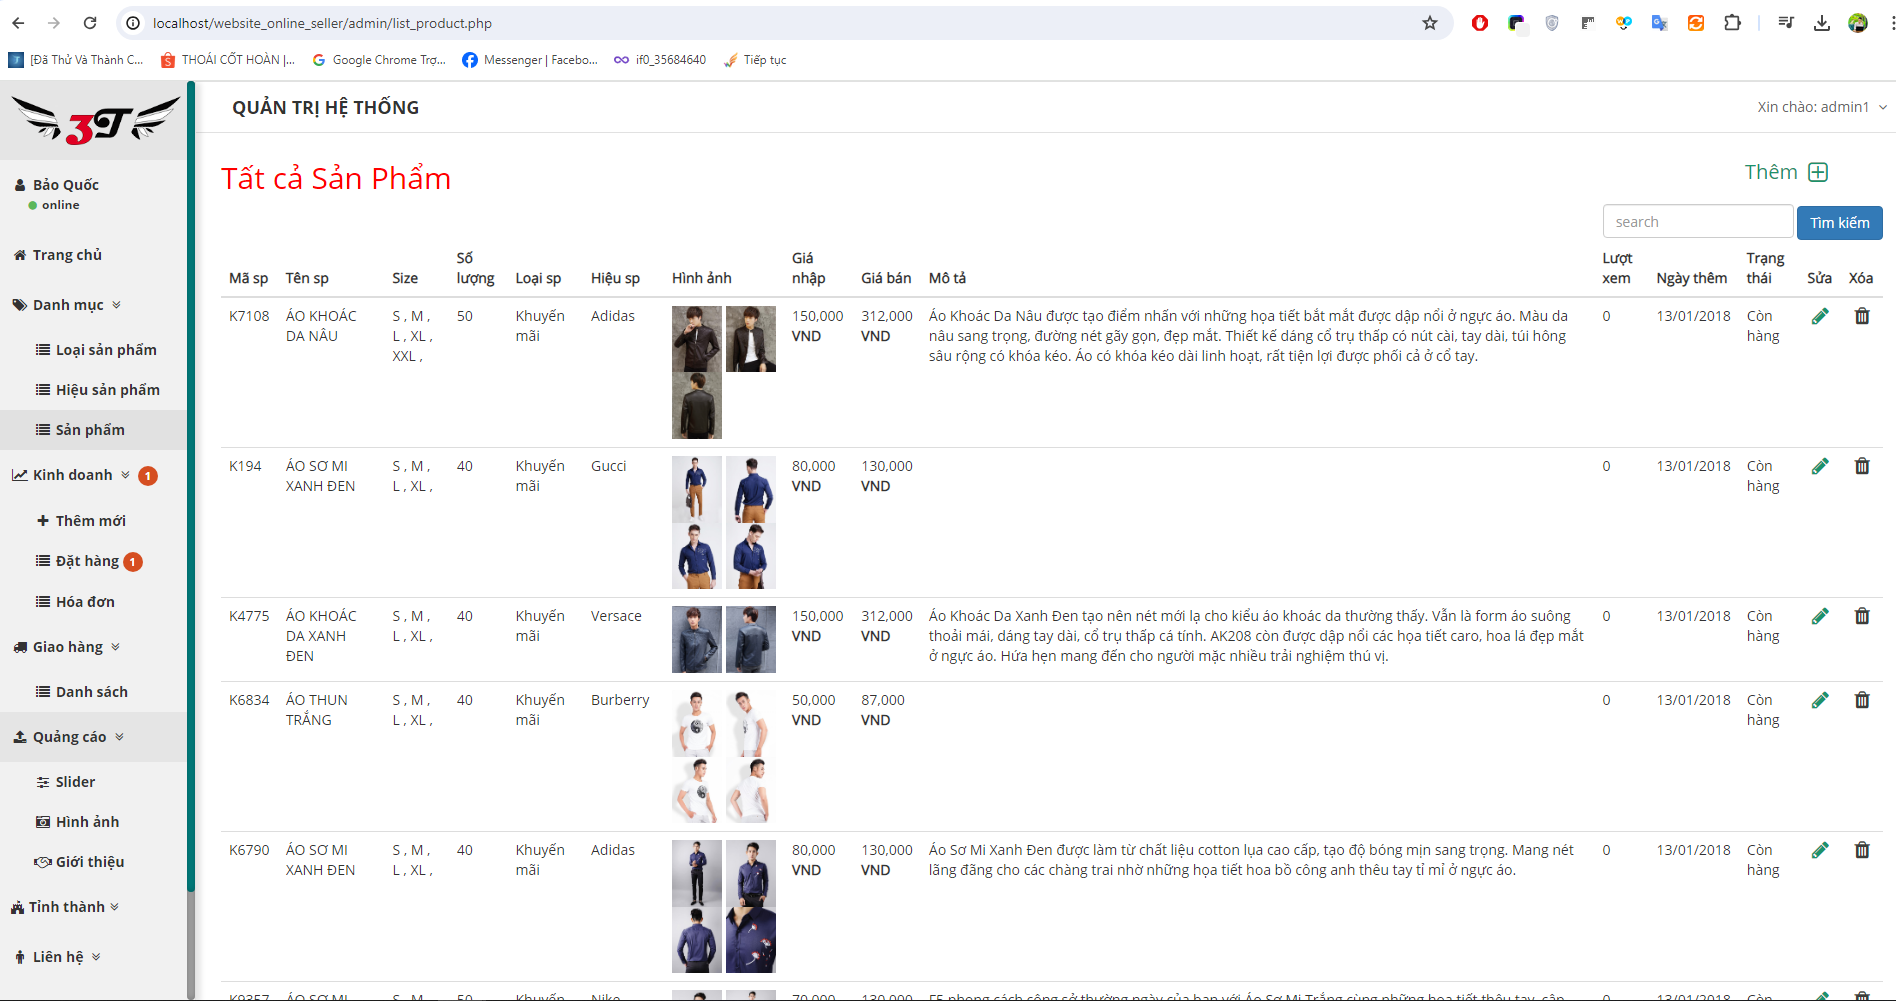Open the browser downloads icon
Image resolution: width=1896 pixels, height=1001 pixels.
(1822, 23)
